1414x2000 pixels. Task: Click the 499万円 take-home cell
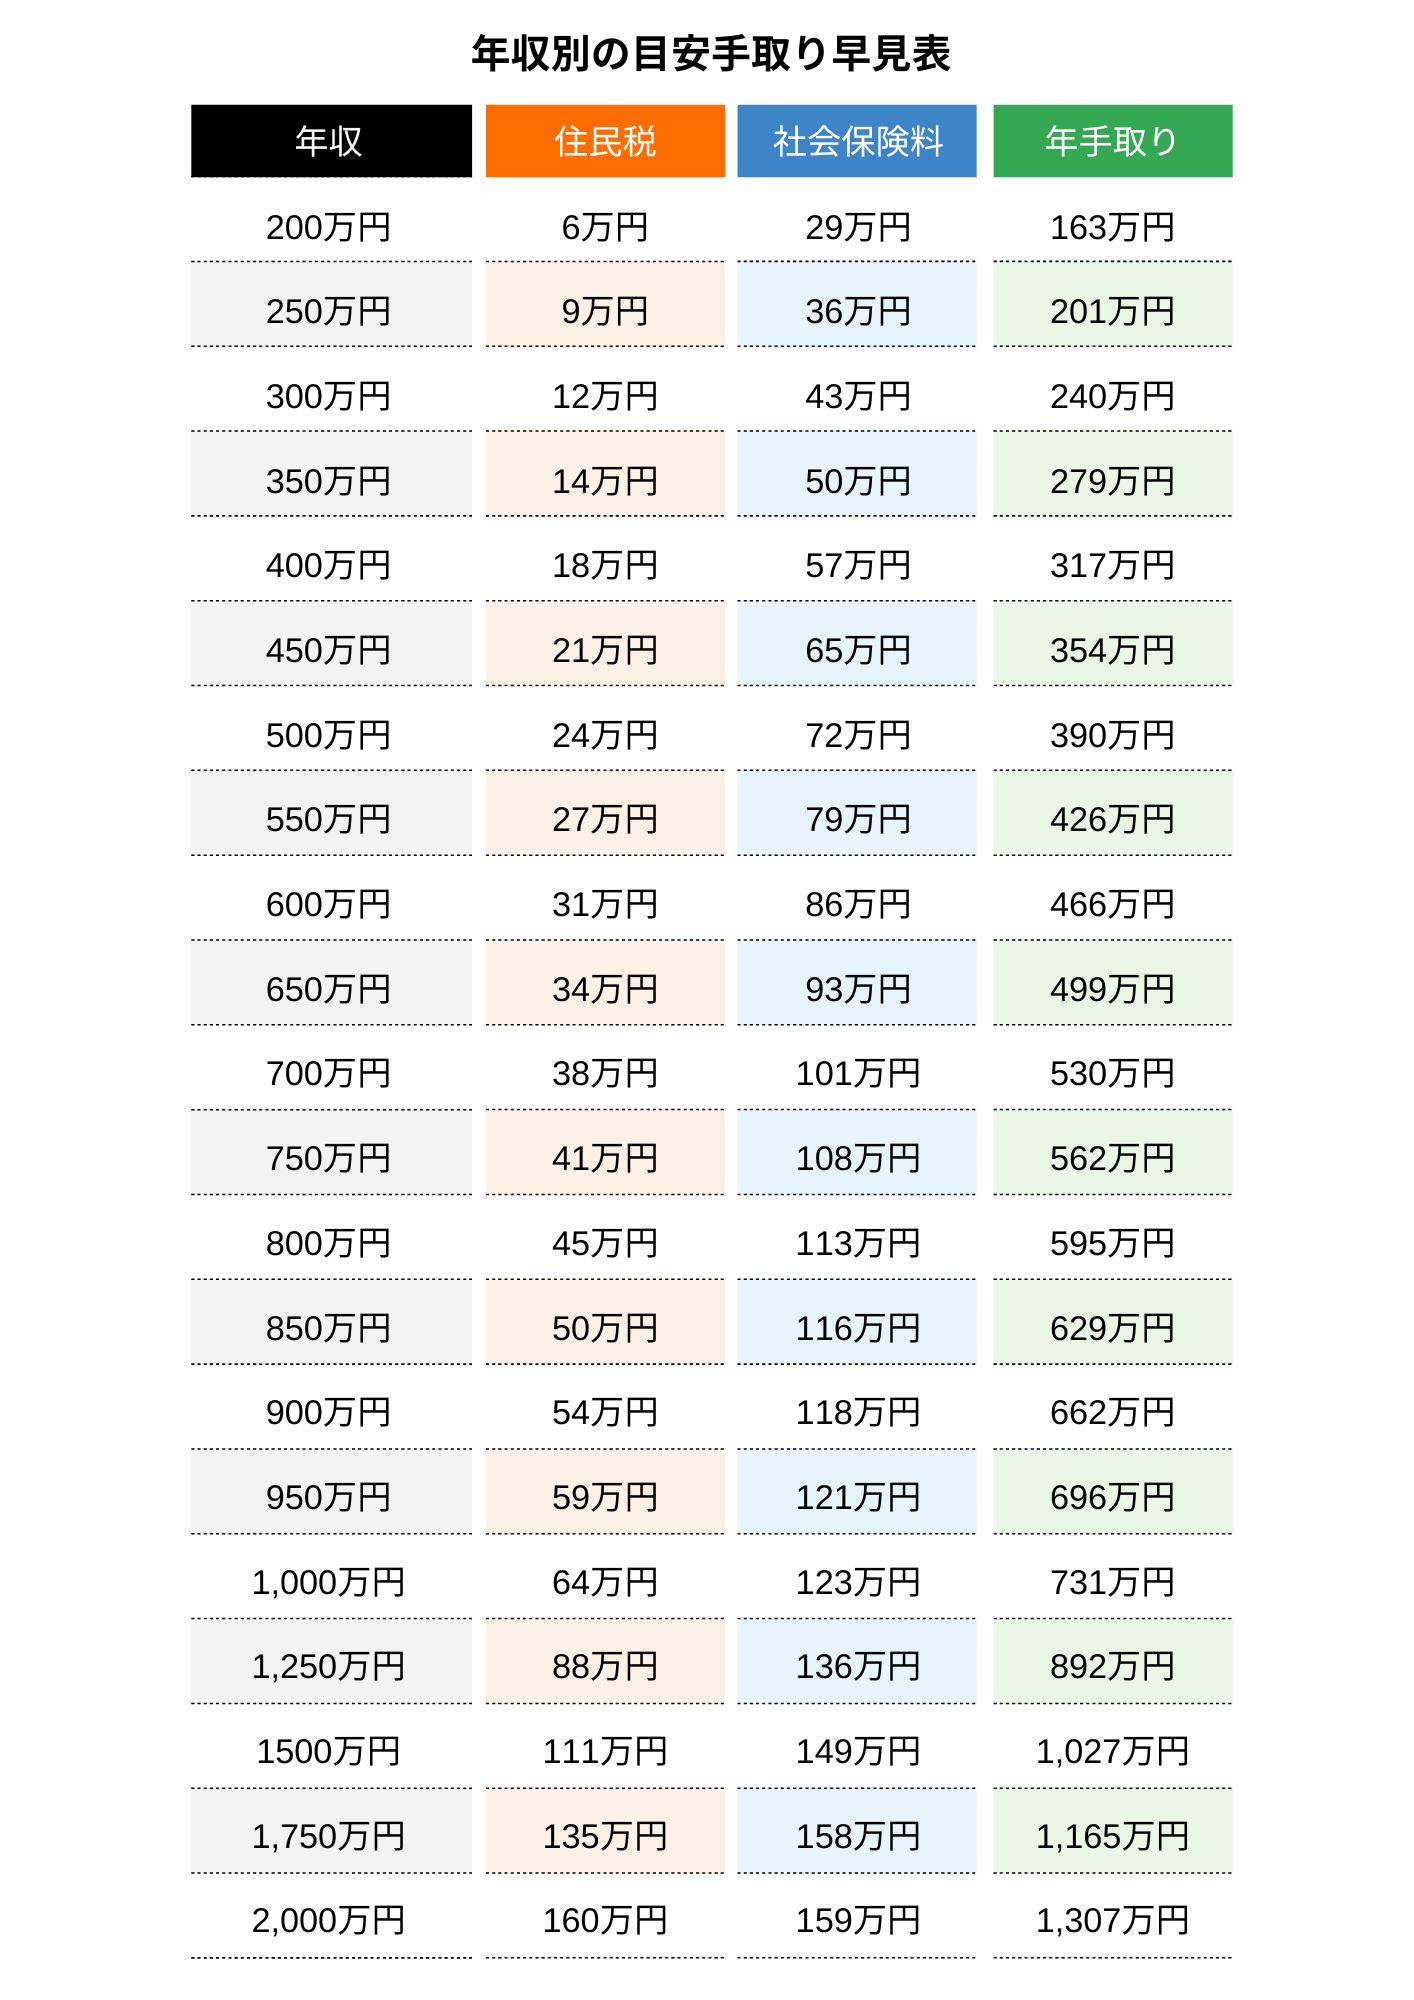pyautogui.click(x=1112, y=989)
